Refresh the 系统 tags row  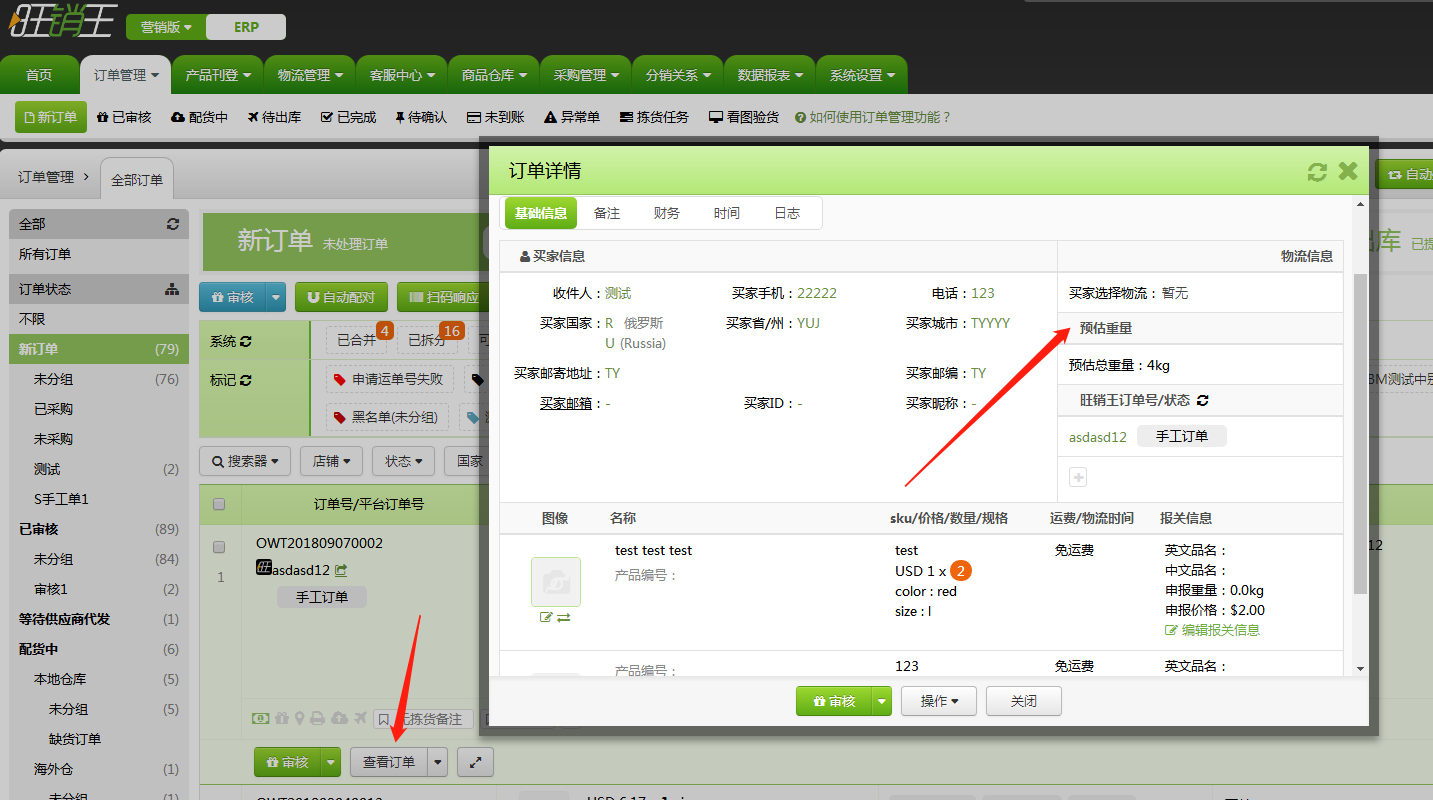(246, 341)
